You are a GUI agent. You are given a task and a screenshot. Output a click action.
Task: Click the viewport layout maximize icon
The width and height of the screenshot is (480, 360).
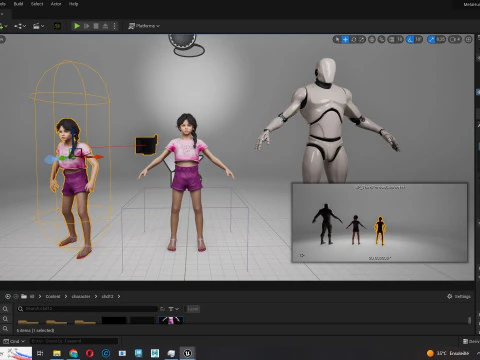point(468,39)
